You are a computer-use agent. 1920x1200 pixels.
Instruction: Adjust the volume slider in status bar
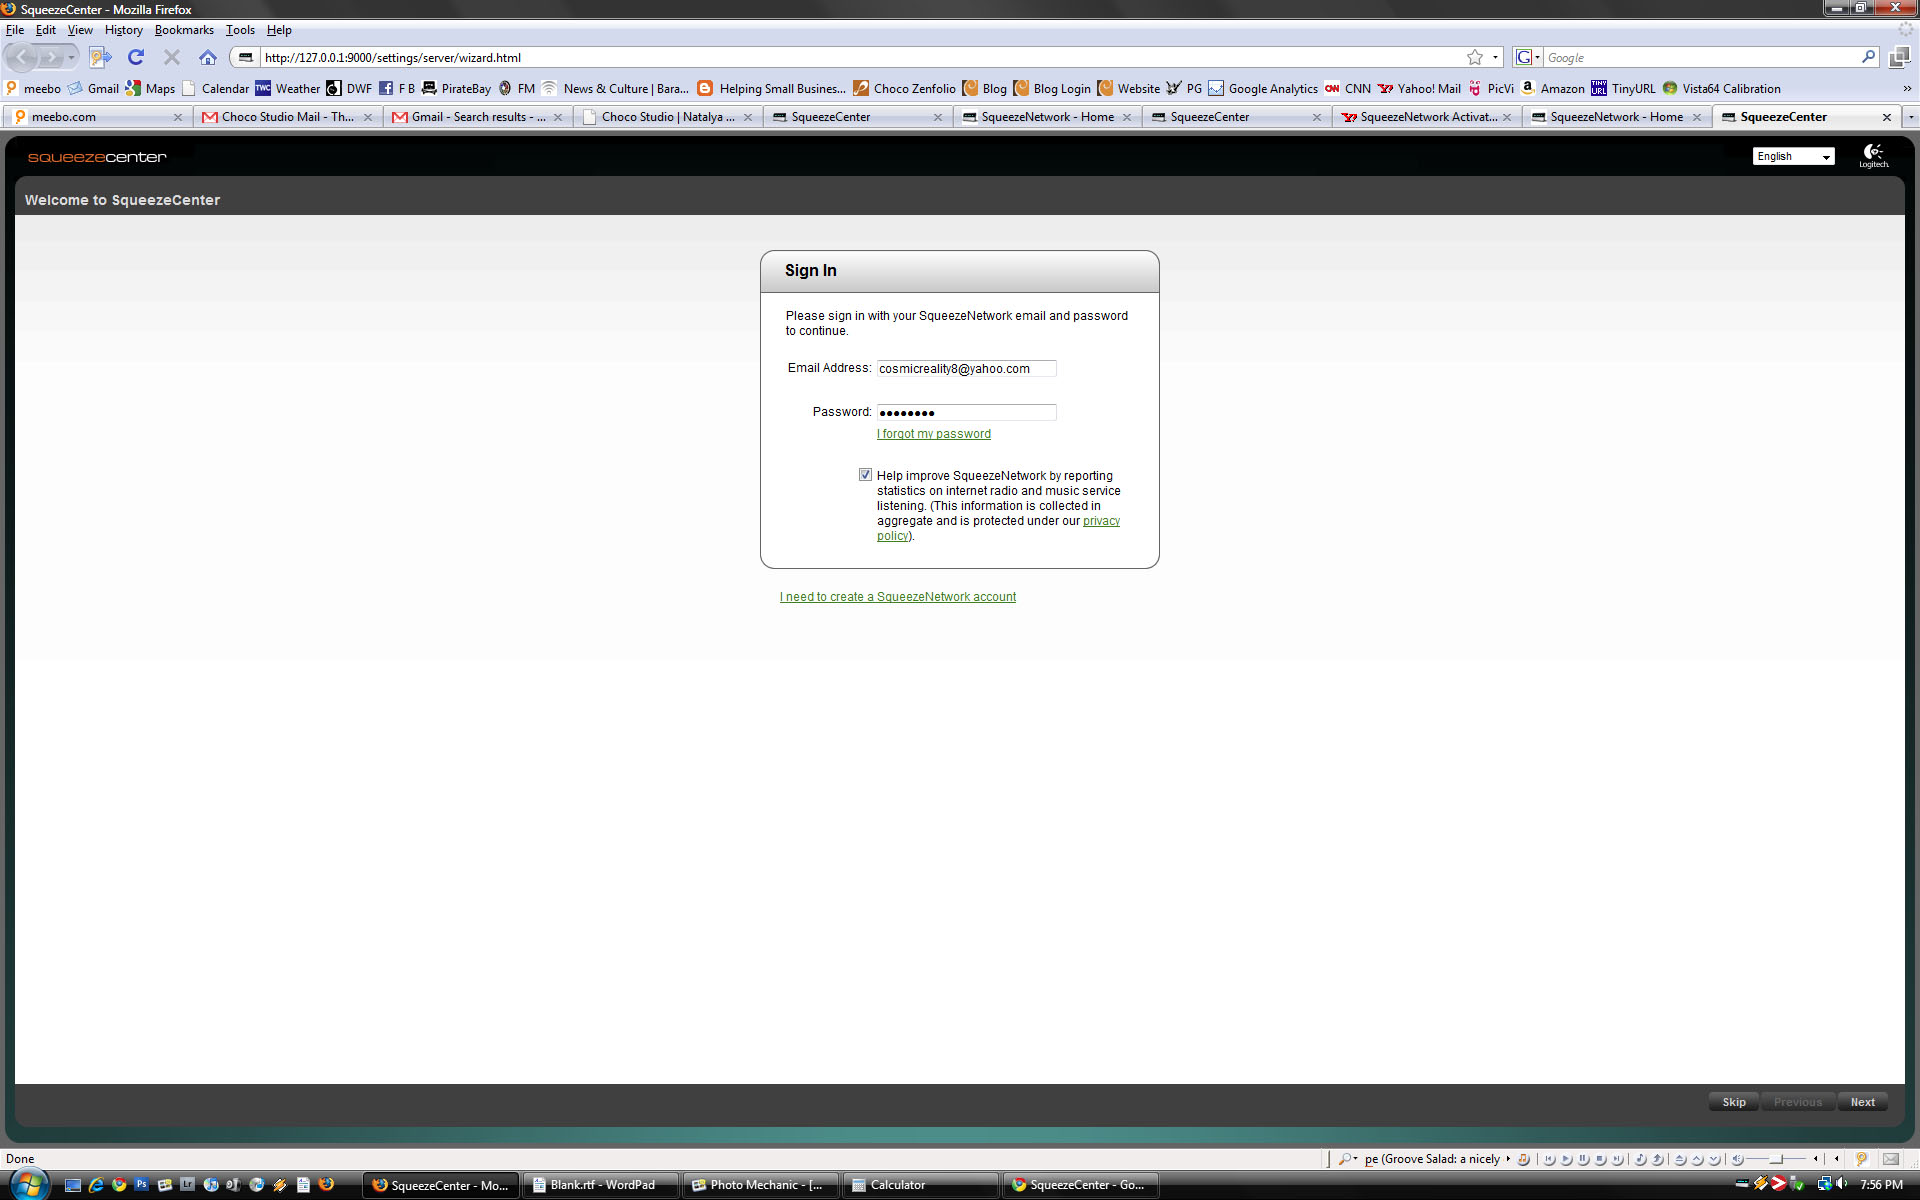tap(1777, 1159)
